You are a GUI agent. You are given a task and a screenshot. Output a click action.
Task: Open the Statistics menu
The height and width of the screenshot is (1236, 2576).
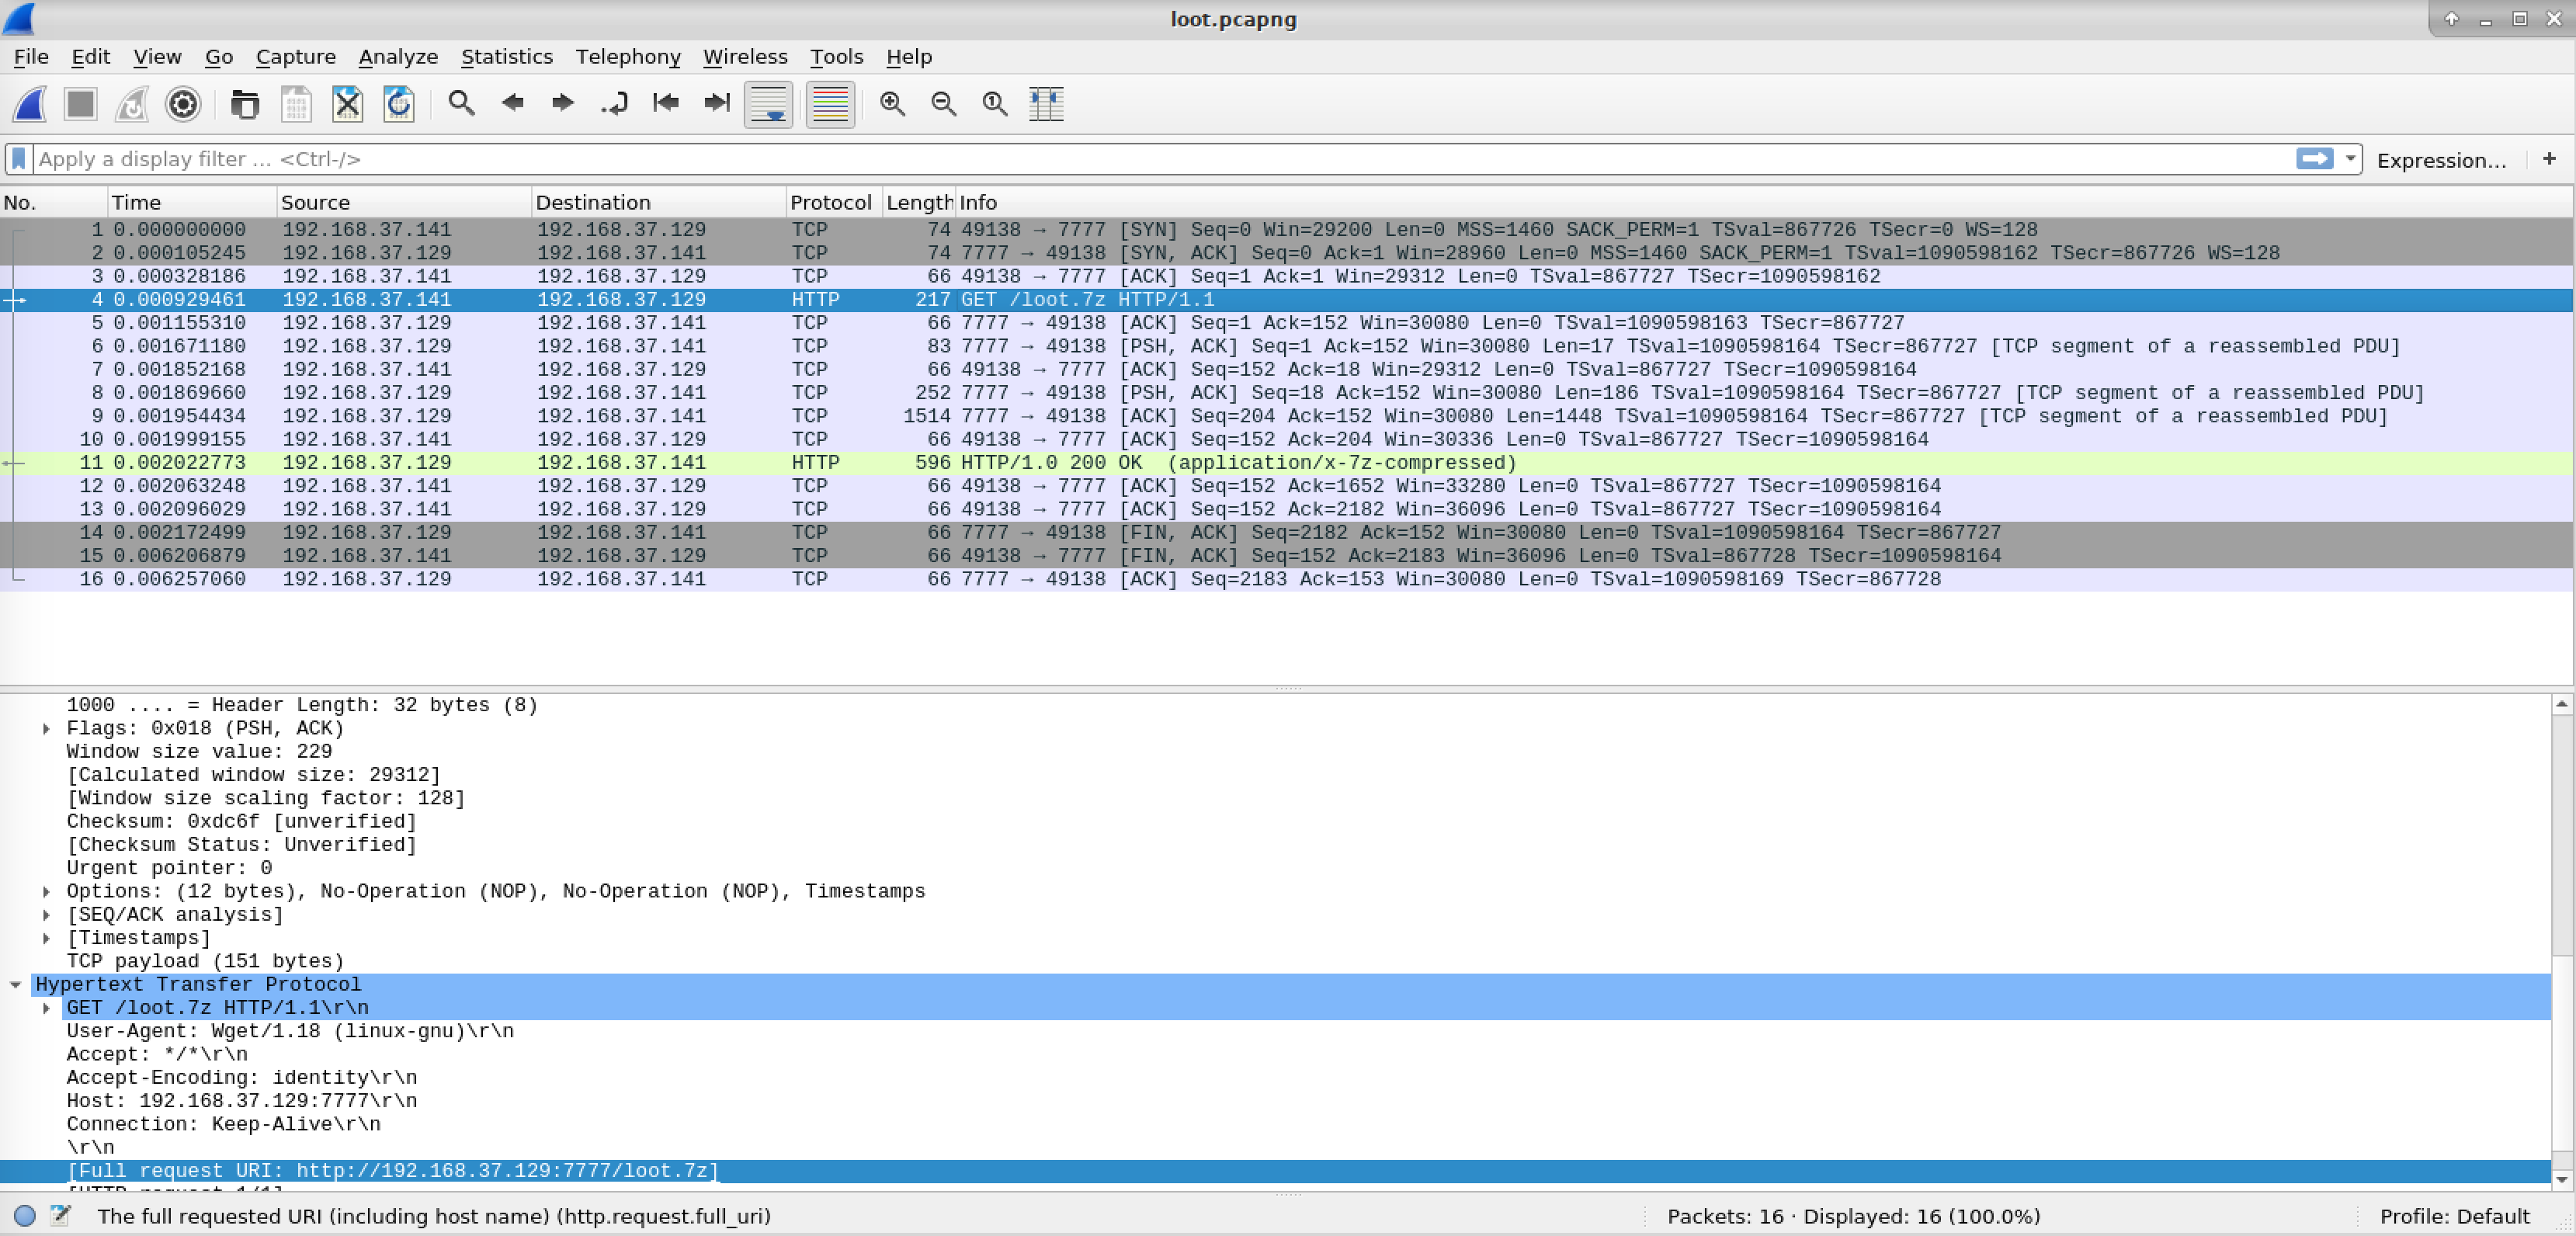(x=507, y=57)
